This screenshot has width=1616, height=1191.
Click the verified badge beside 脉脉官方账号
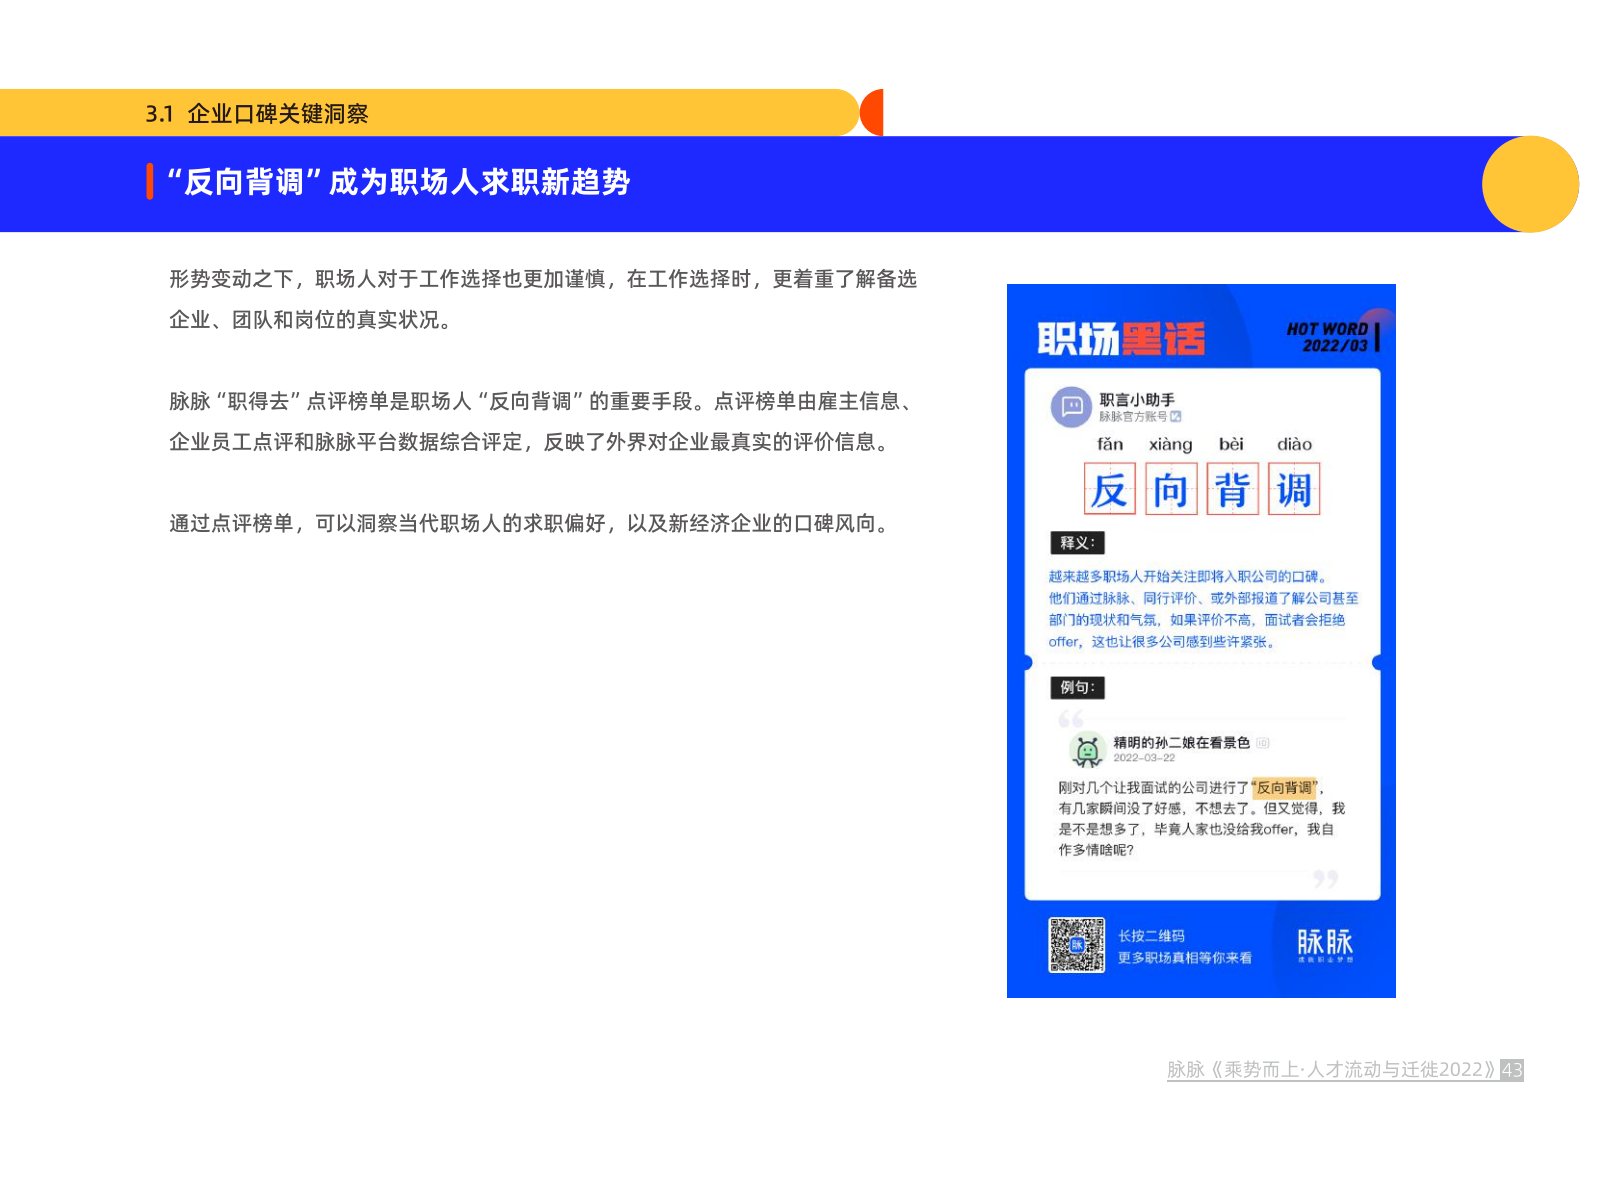point(1176,417)
